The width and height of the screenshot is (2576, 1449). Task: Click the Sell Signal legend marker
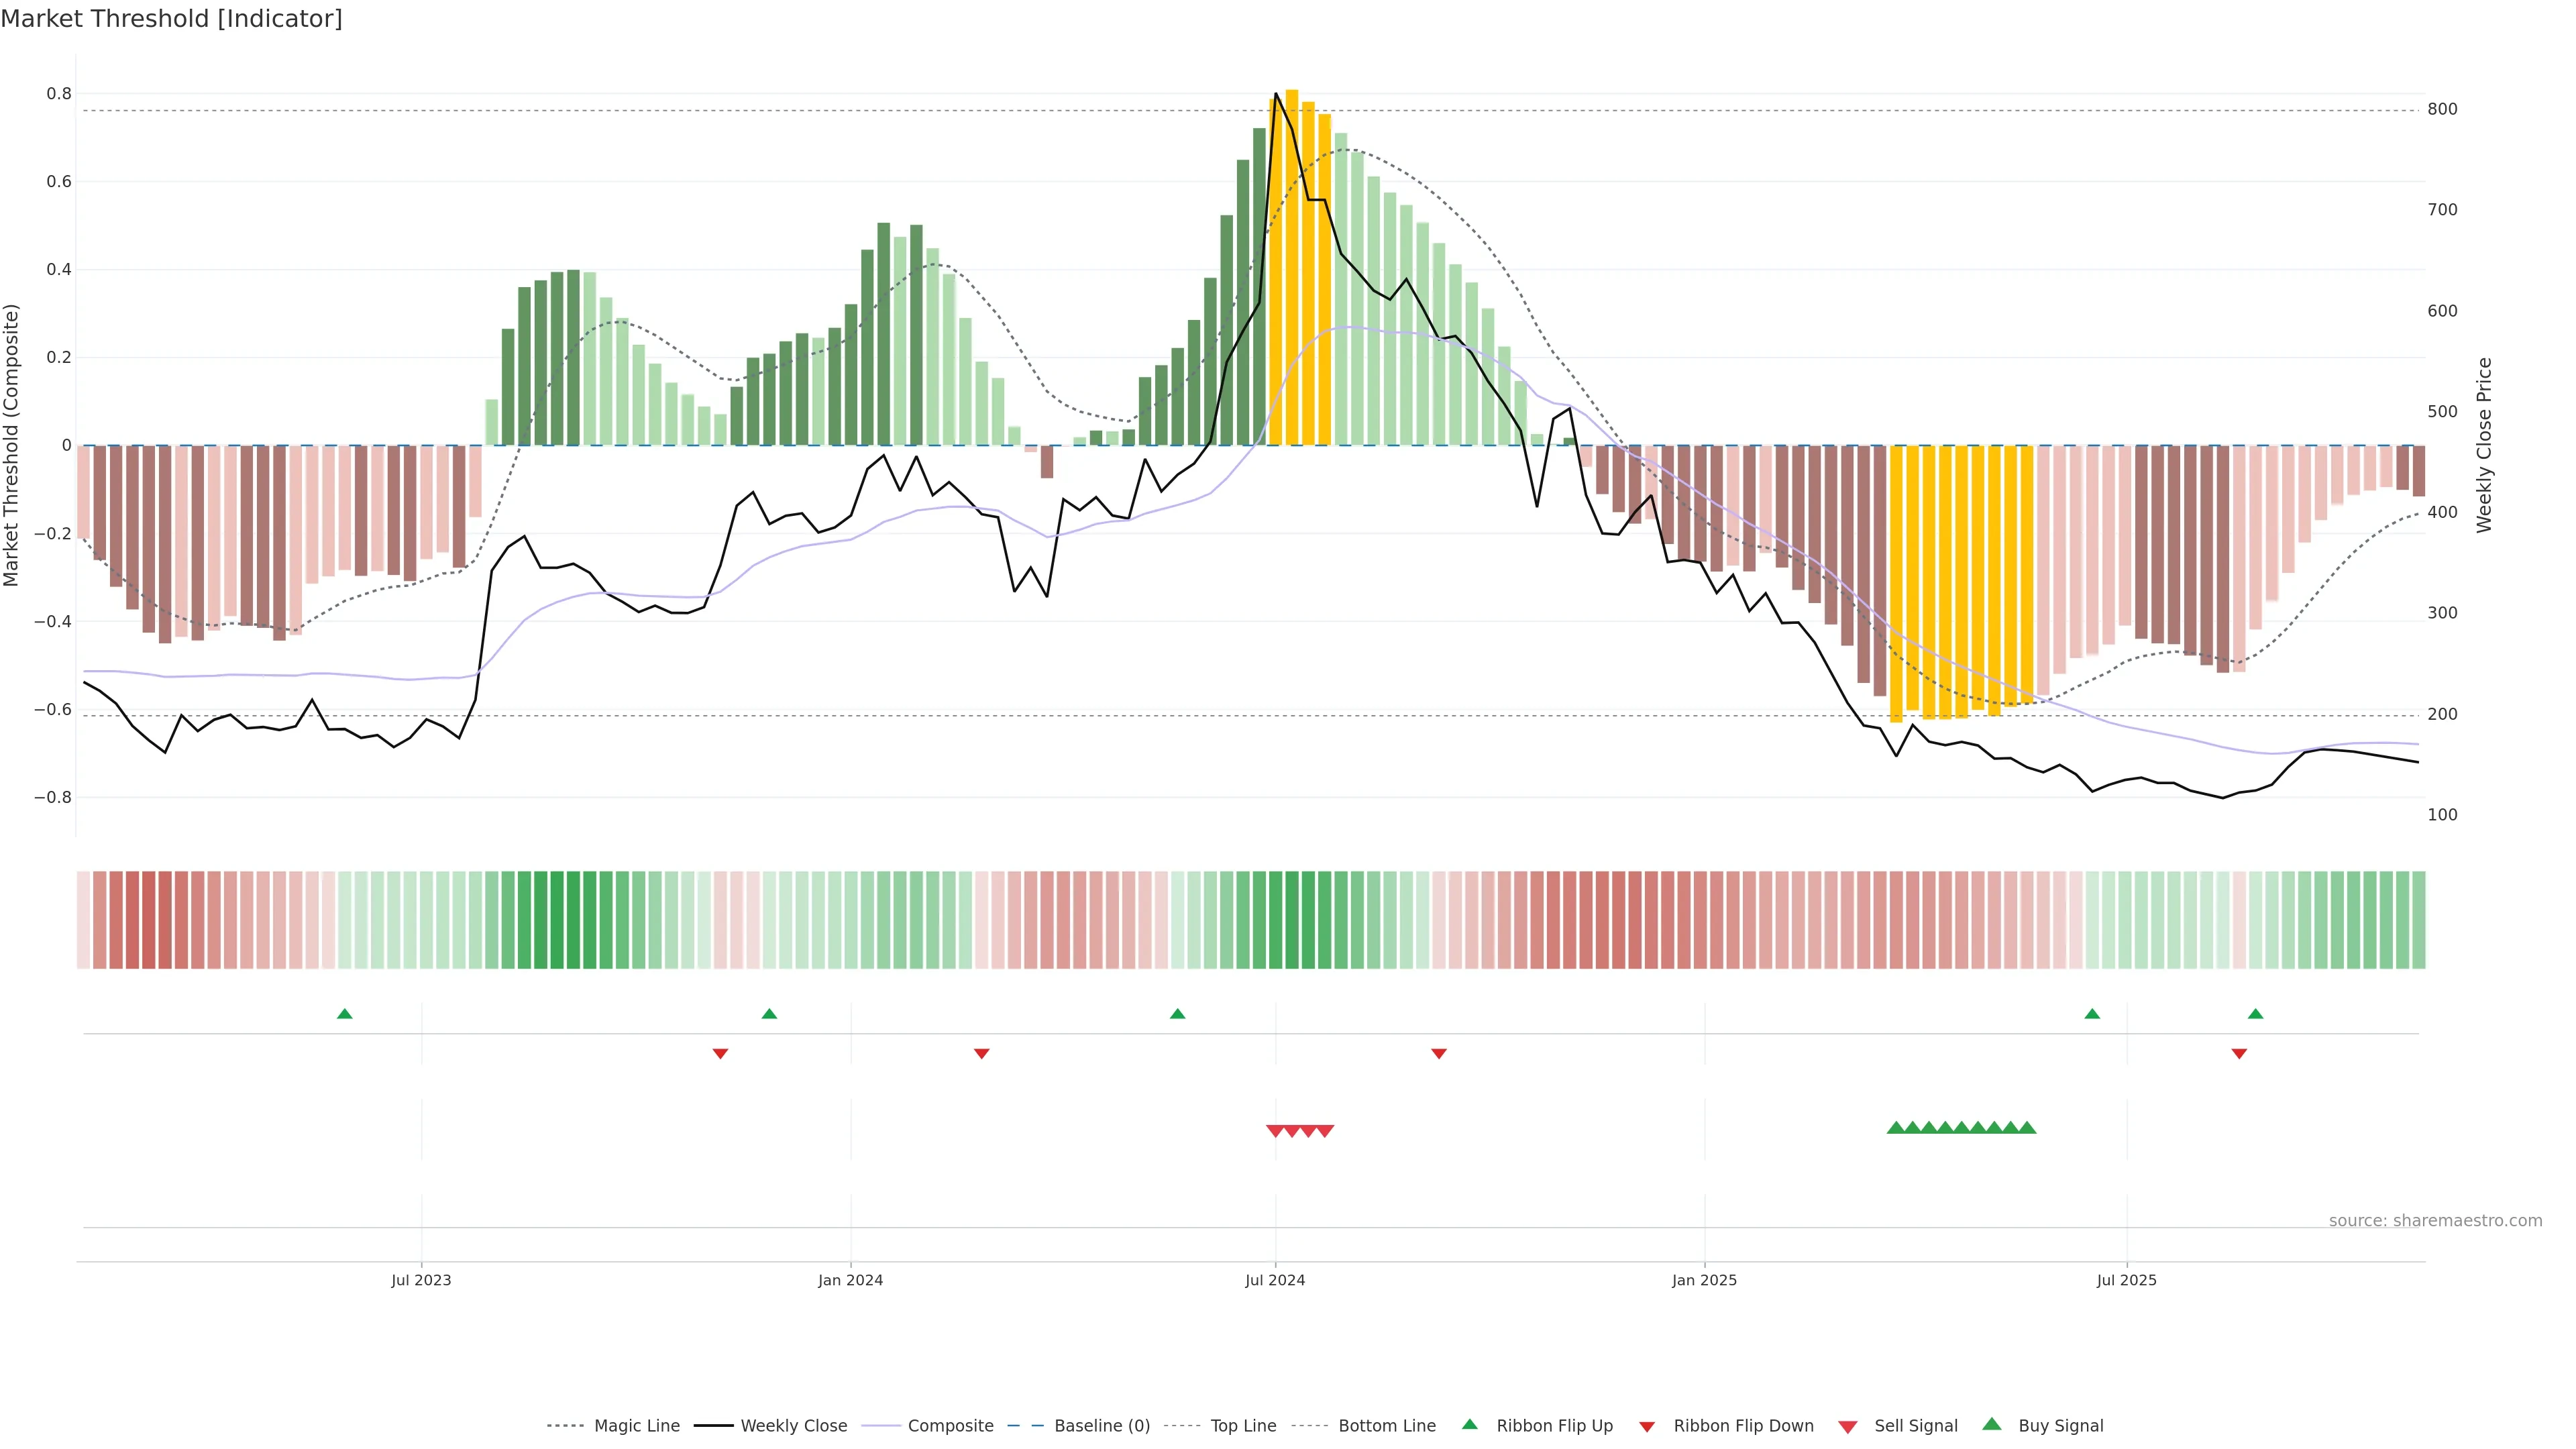pyautogui.click(x=1848, y=1427)
